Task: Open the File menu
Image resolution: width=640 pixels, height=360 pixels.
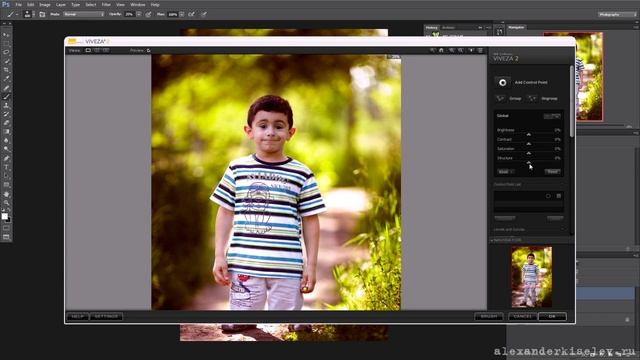Action: point(18,4)
